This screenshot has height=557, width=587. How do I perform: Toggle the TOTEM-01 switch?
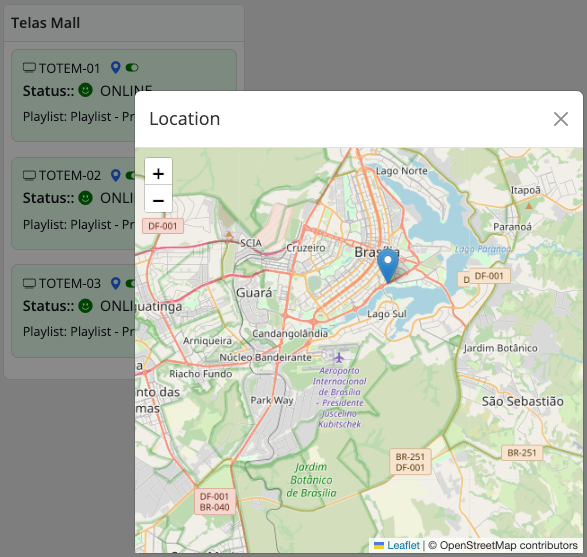(132, 68)
